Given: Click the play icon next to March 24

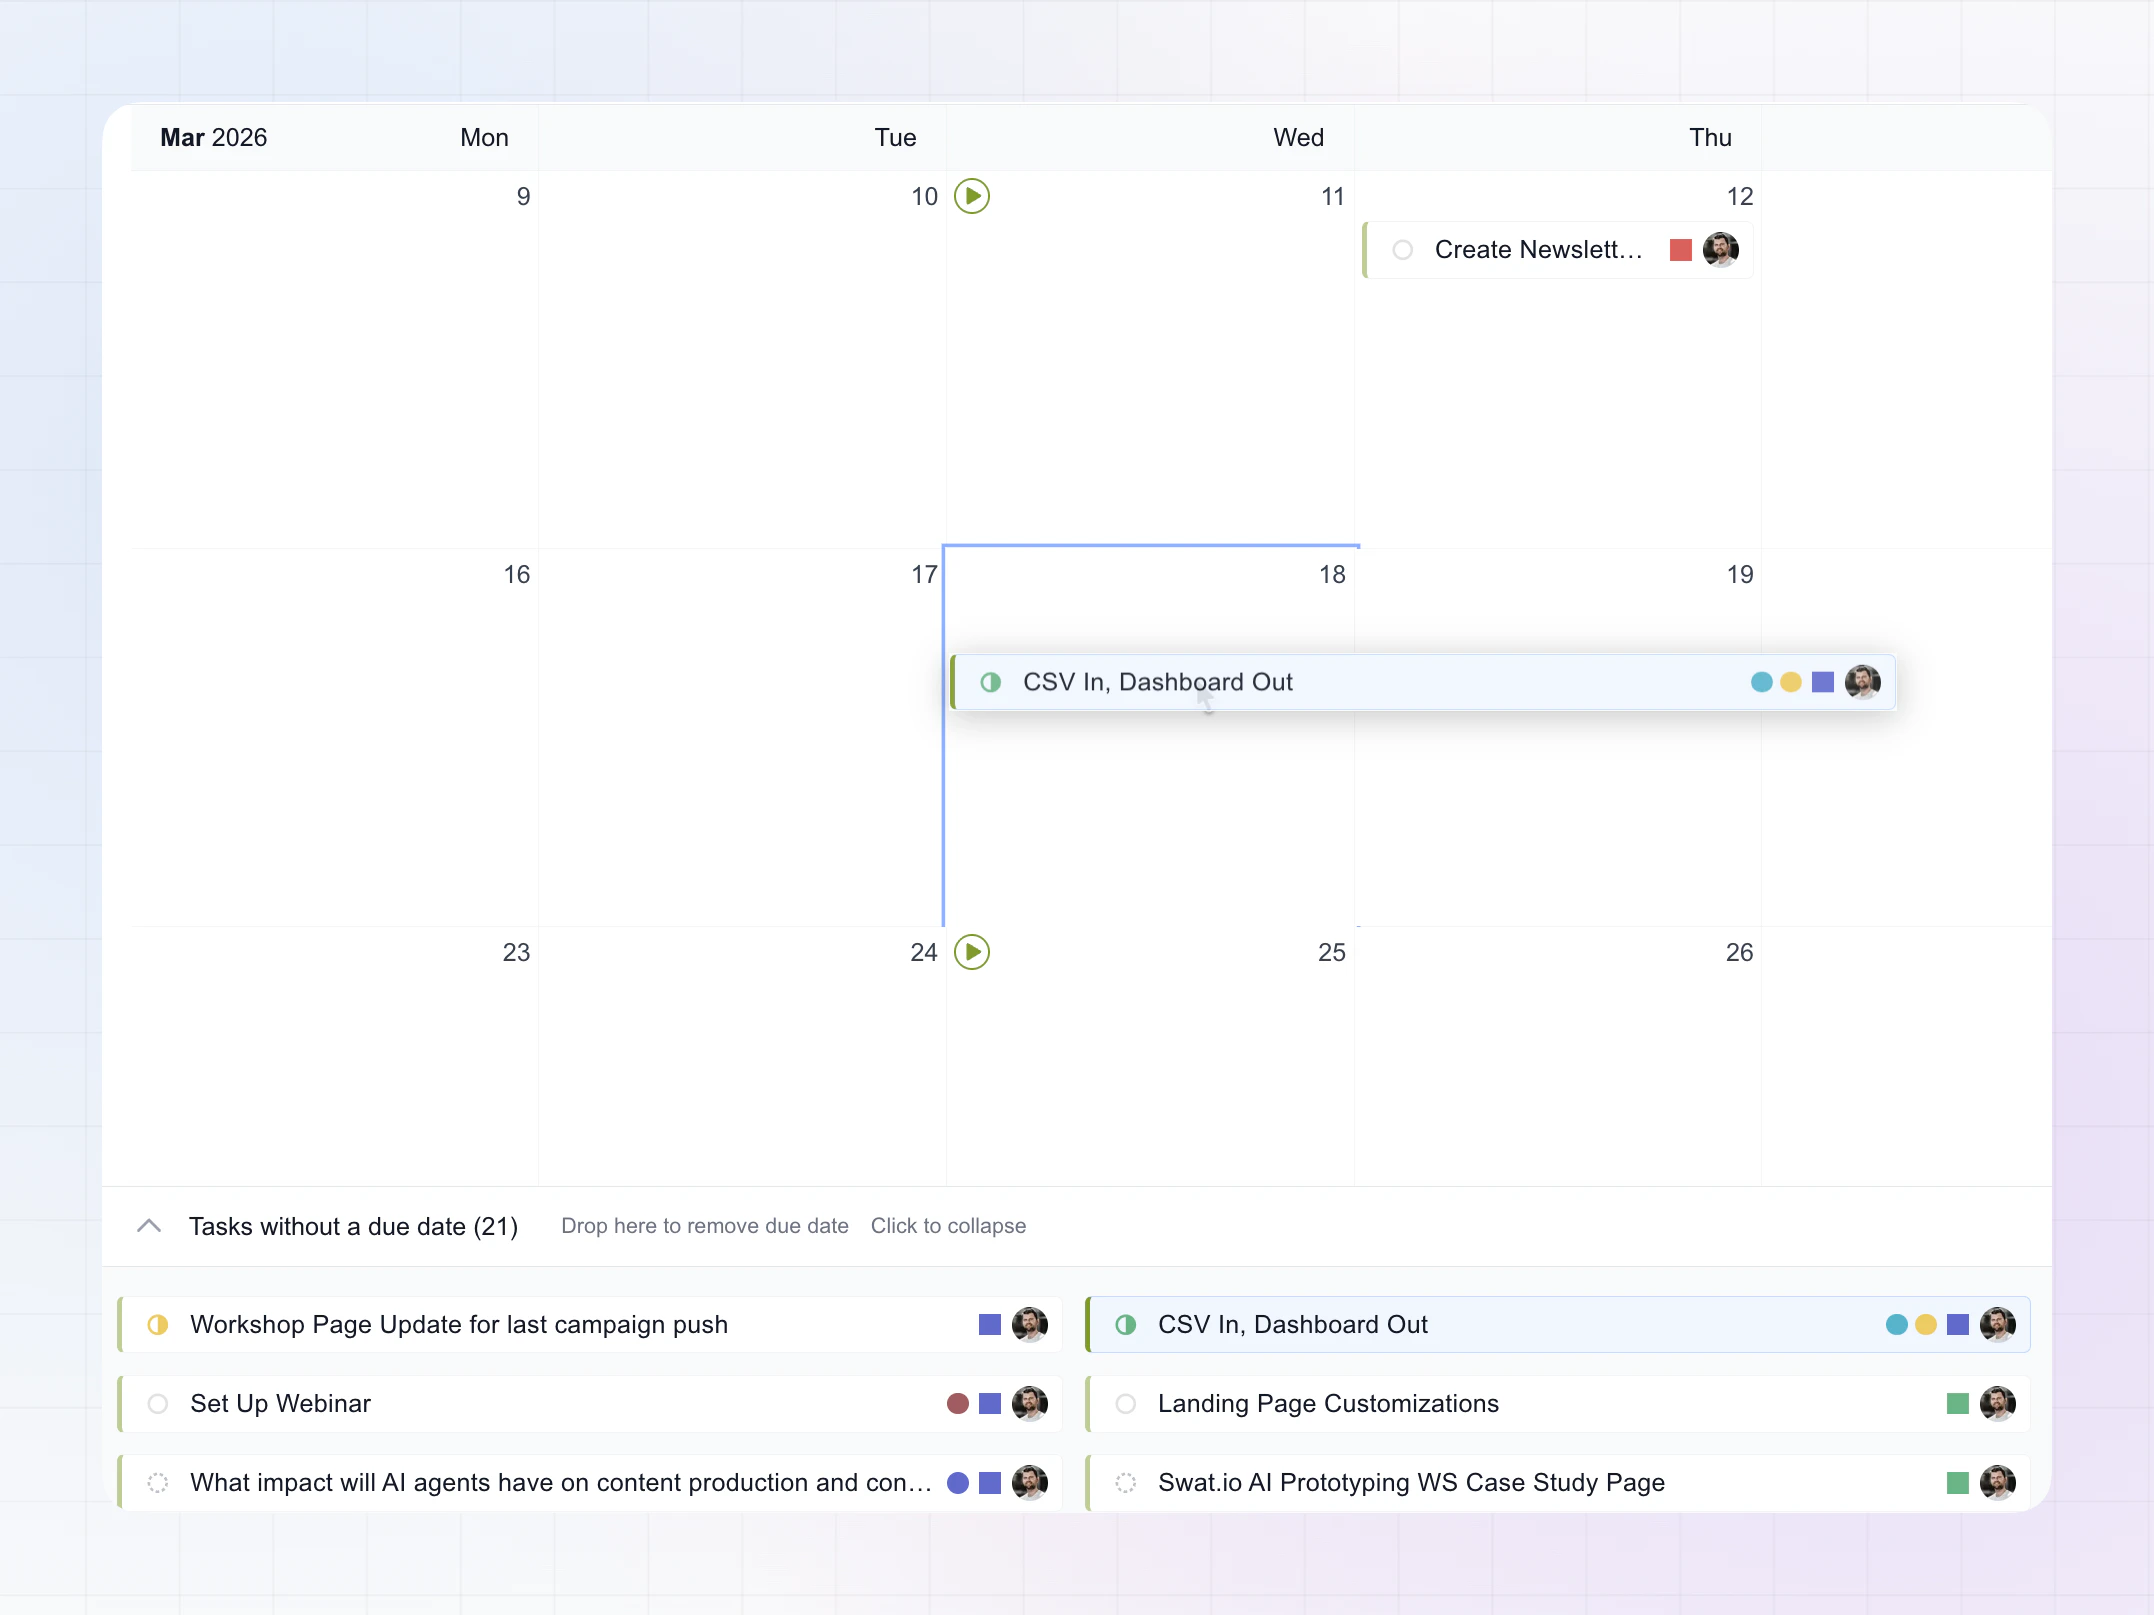Looking at the screenshot, I should [x=973, y=952].
